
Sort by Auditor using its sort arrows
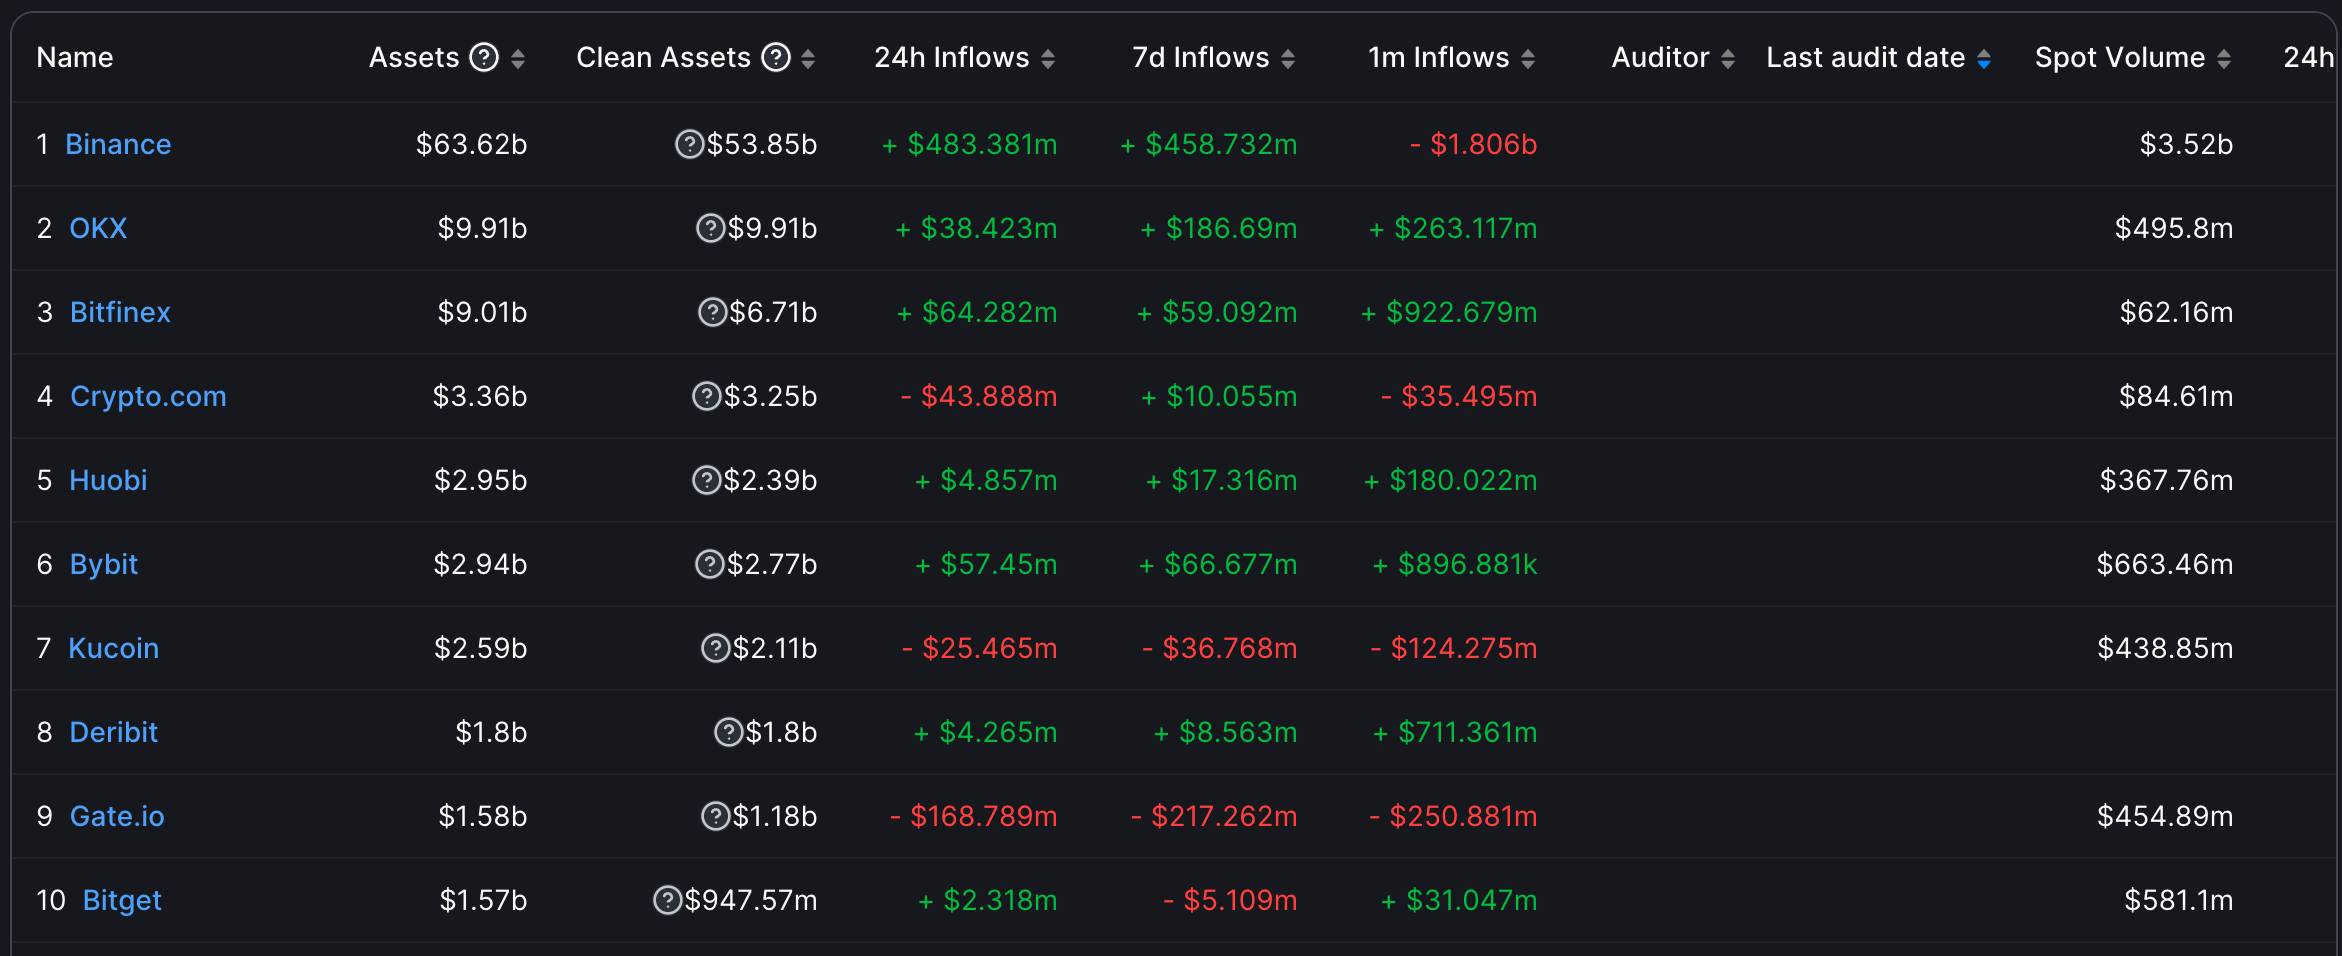(1728, 59)
